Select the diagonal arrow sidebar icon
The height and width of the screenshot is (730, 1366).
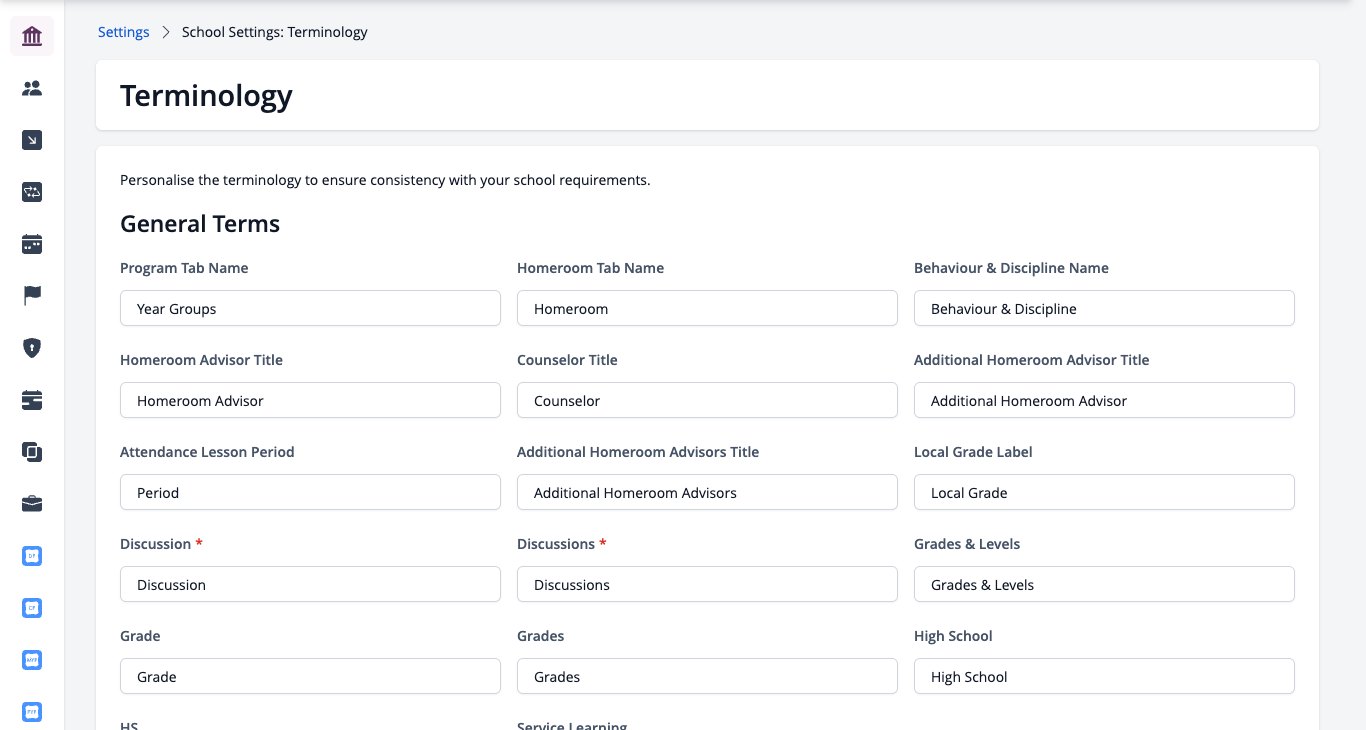click(32, 140)
